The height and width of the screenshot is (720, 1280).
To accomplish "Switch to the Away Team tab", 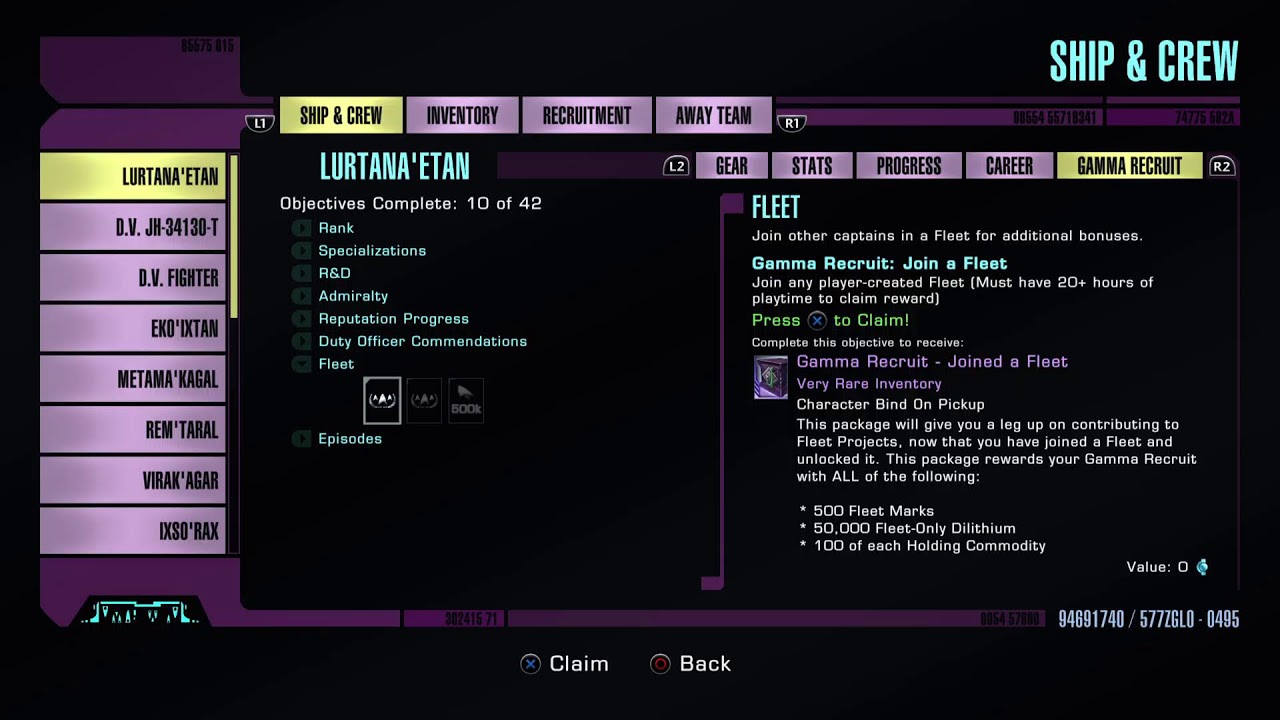I will [713, 115].
